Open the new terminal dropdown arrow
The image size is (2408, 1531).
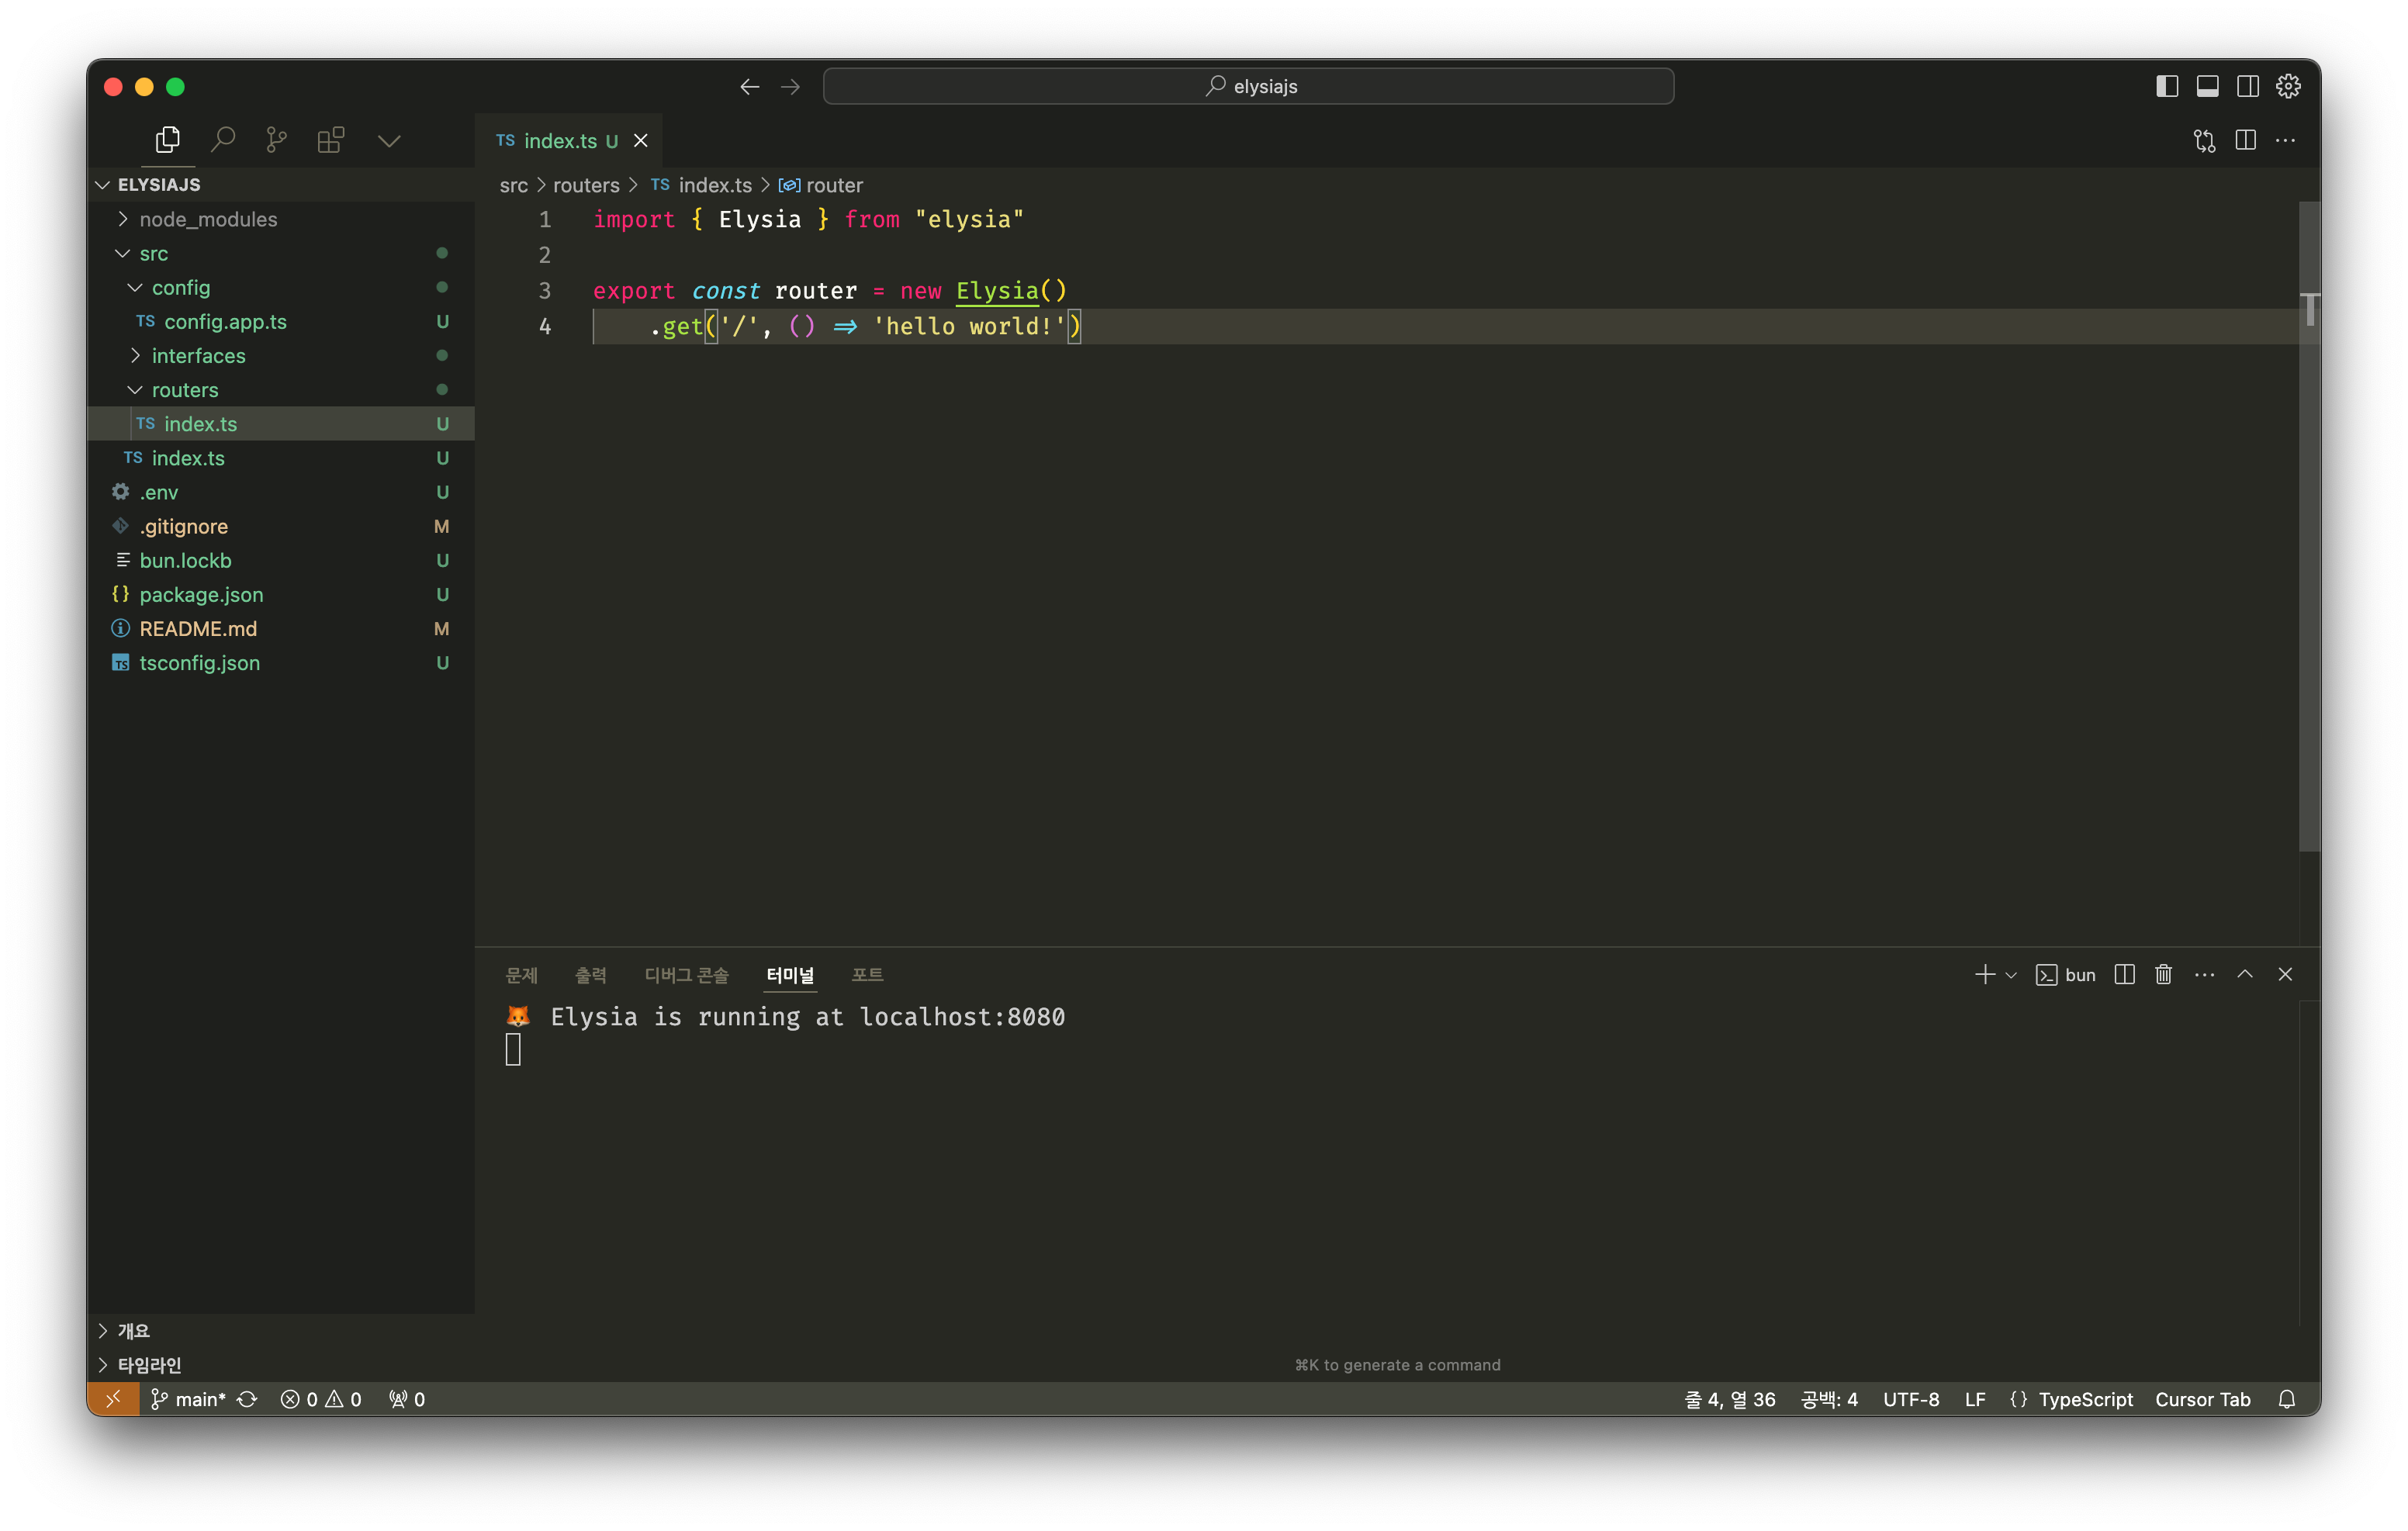tap(2011, 975)
